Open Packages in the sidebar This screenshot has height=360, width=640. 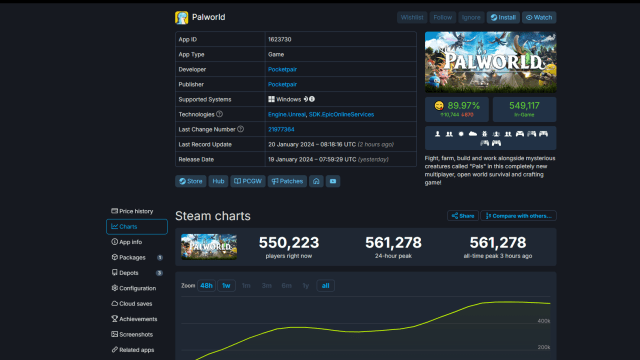pos(136,258)
